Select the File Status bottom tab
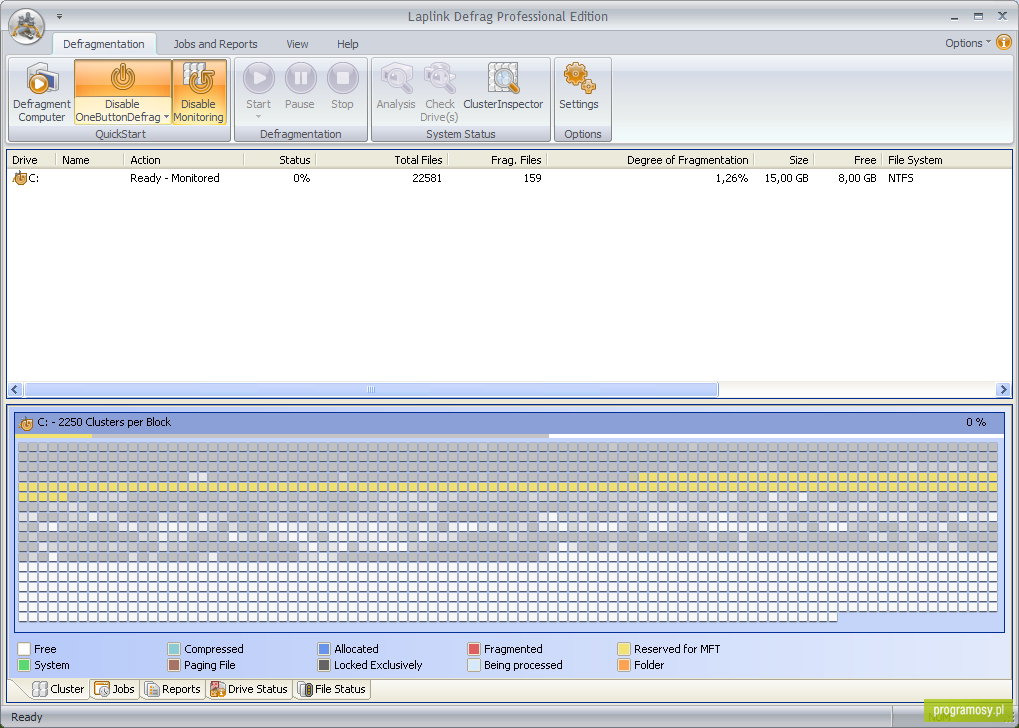This screenshot has height=728, width=1019. coord(332,689)
